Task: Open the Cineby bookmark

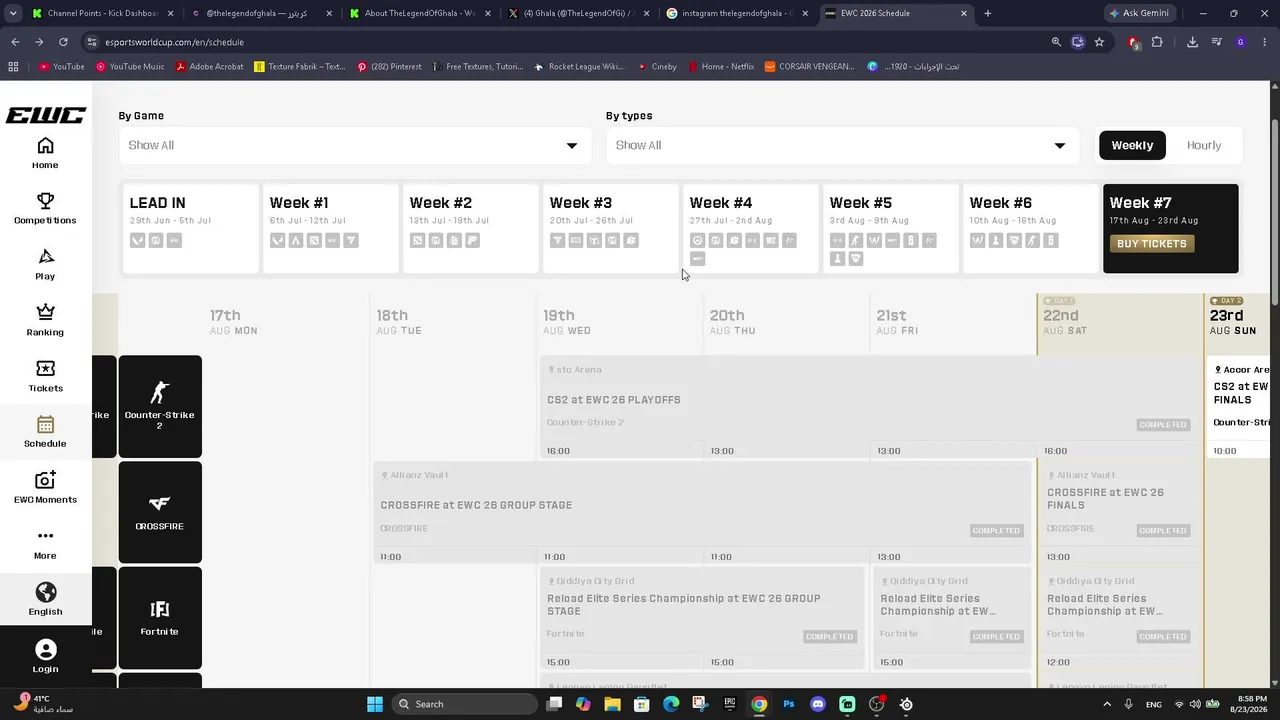Action: click(656, 66)
